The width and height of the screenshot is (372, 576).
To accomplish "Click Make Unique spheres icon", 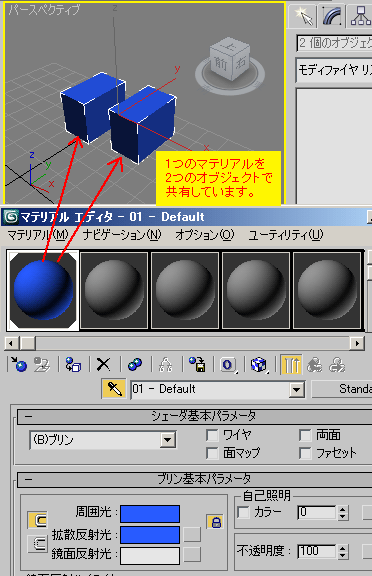I will coord(135,365).
